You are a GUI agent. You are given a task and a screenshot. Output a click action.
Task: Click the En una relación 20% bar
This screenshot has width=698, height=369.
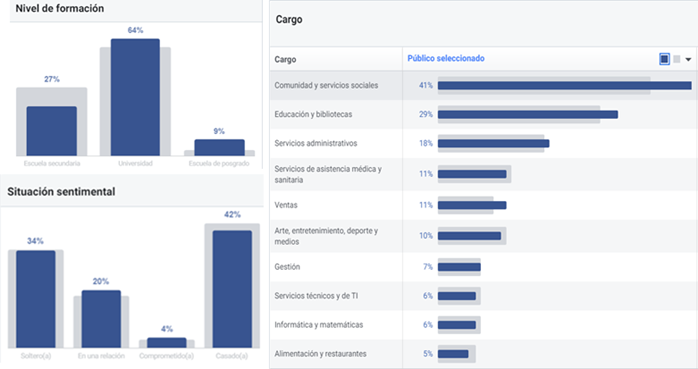(x=101, y=319)
